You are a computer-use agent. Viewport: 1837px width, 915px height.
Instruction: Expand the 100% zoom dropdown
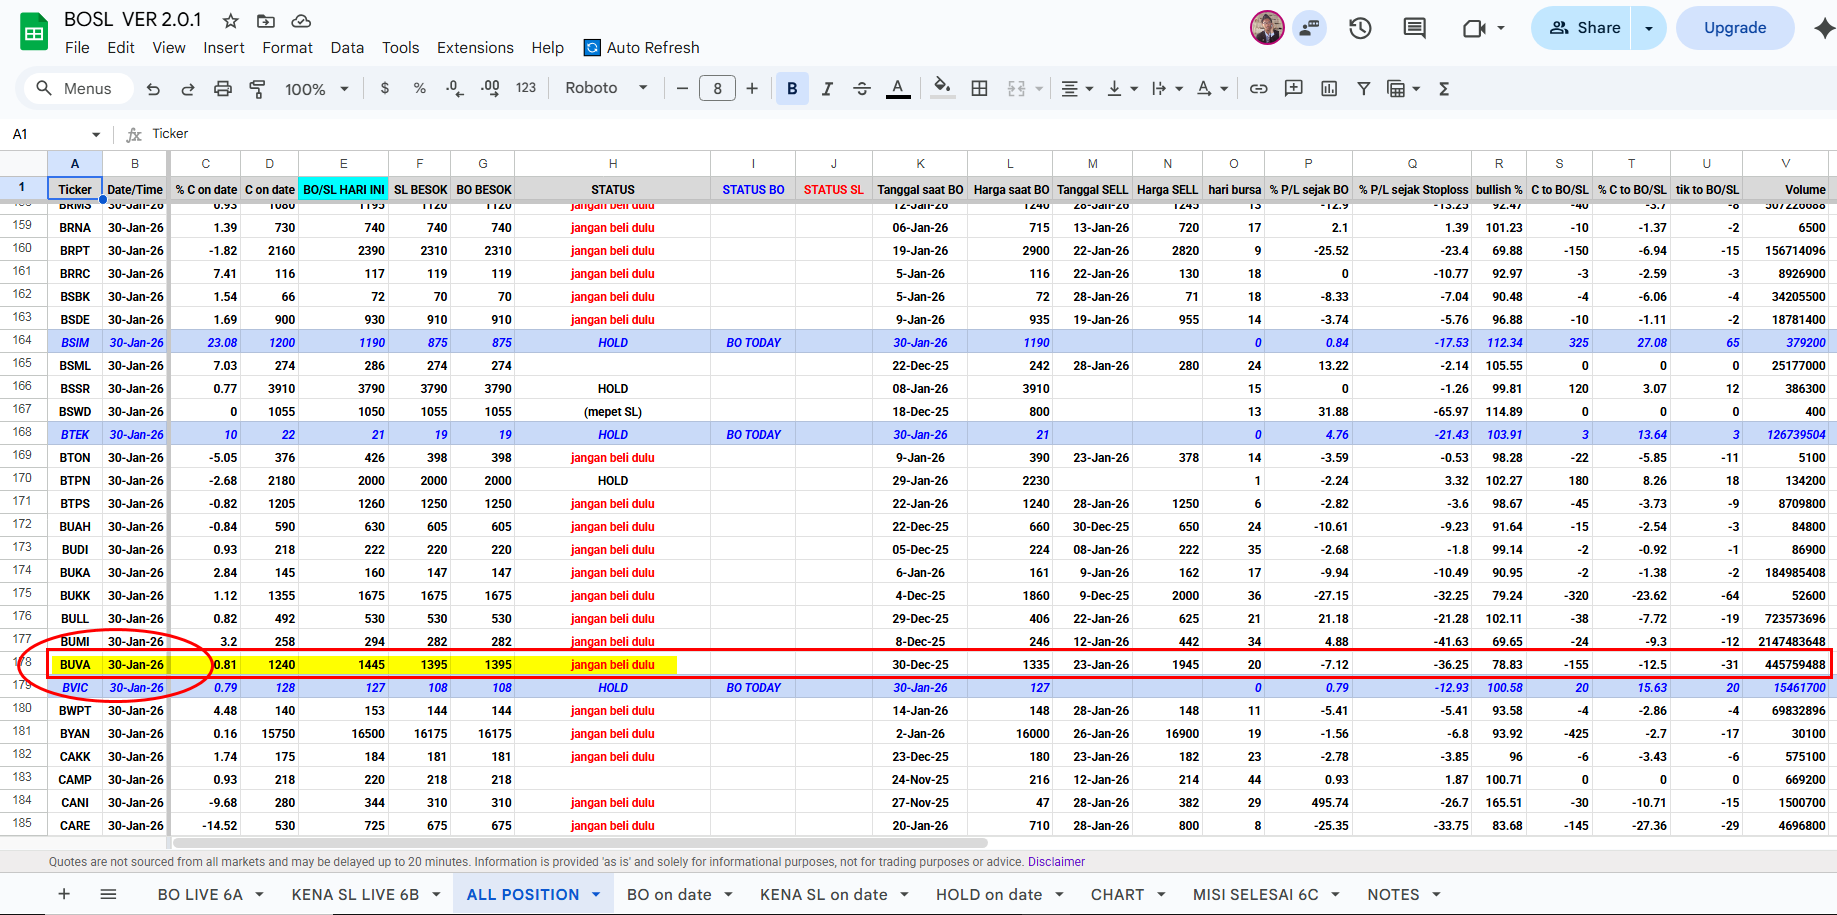click(x=316, y=89)
